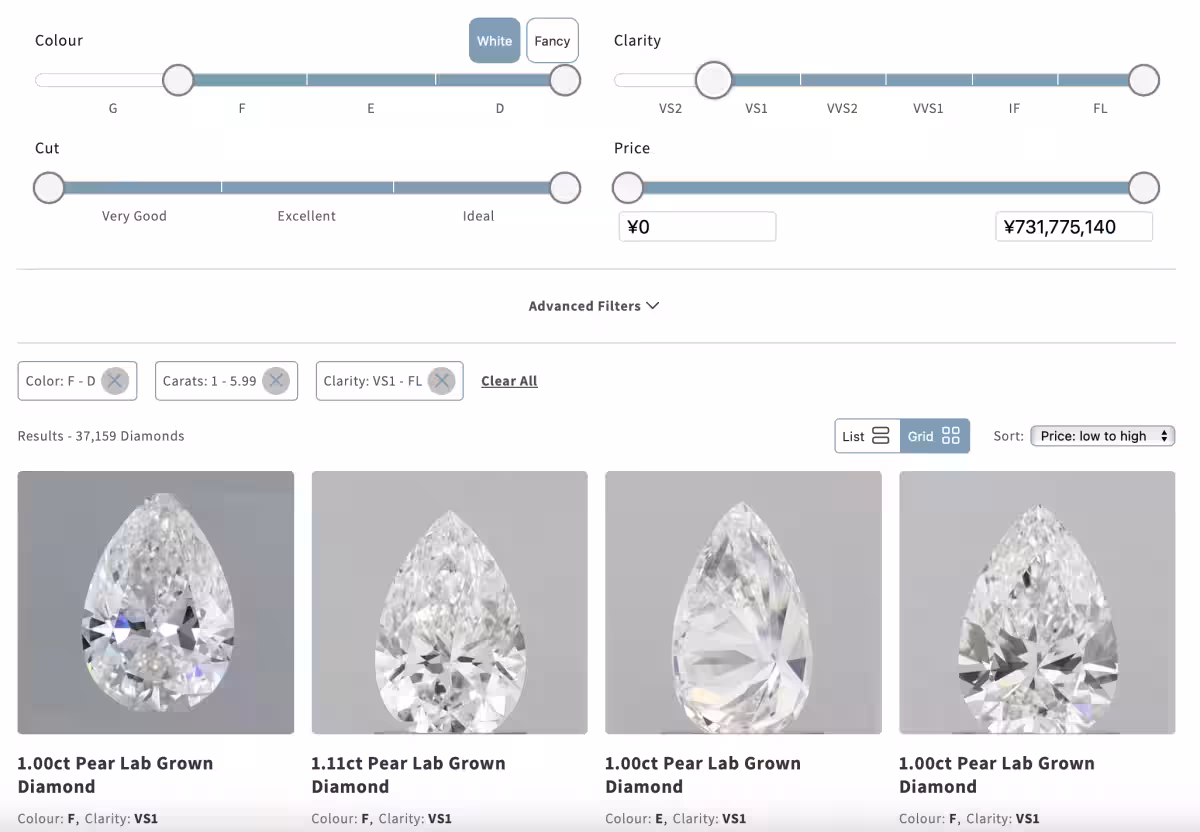1200x832 pixels.
Task: Select the Grid view layout
Action: tap(934, 436)
